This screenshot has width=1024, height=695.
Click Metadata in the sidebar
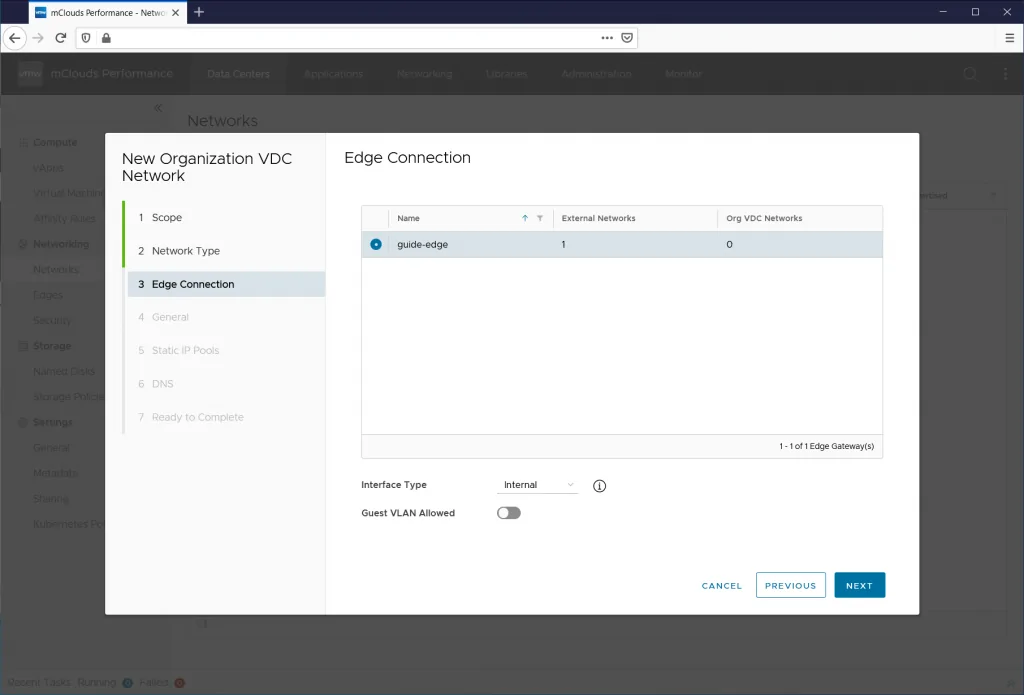pyautogui.click(x=56, y=473)
